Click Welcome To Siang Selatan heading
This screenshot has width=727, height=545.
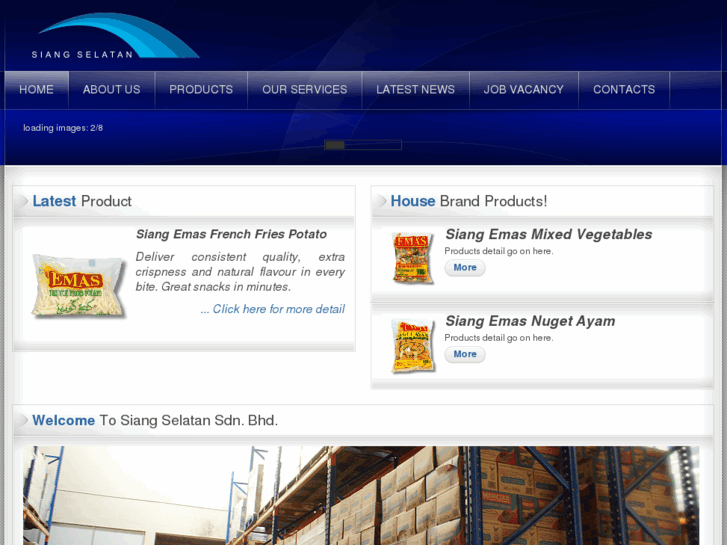point(155,420)
